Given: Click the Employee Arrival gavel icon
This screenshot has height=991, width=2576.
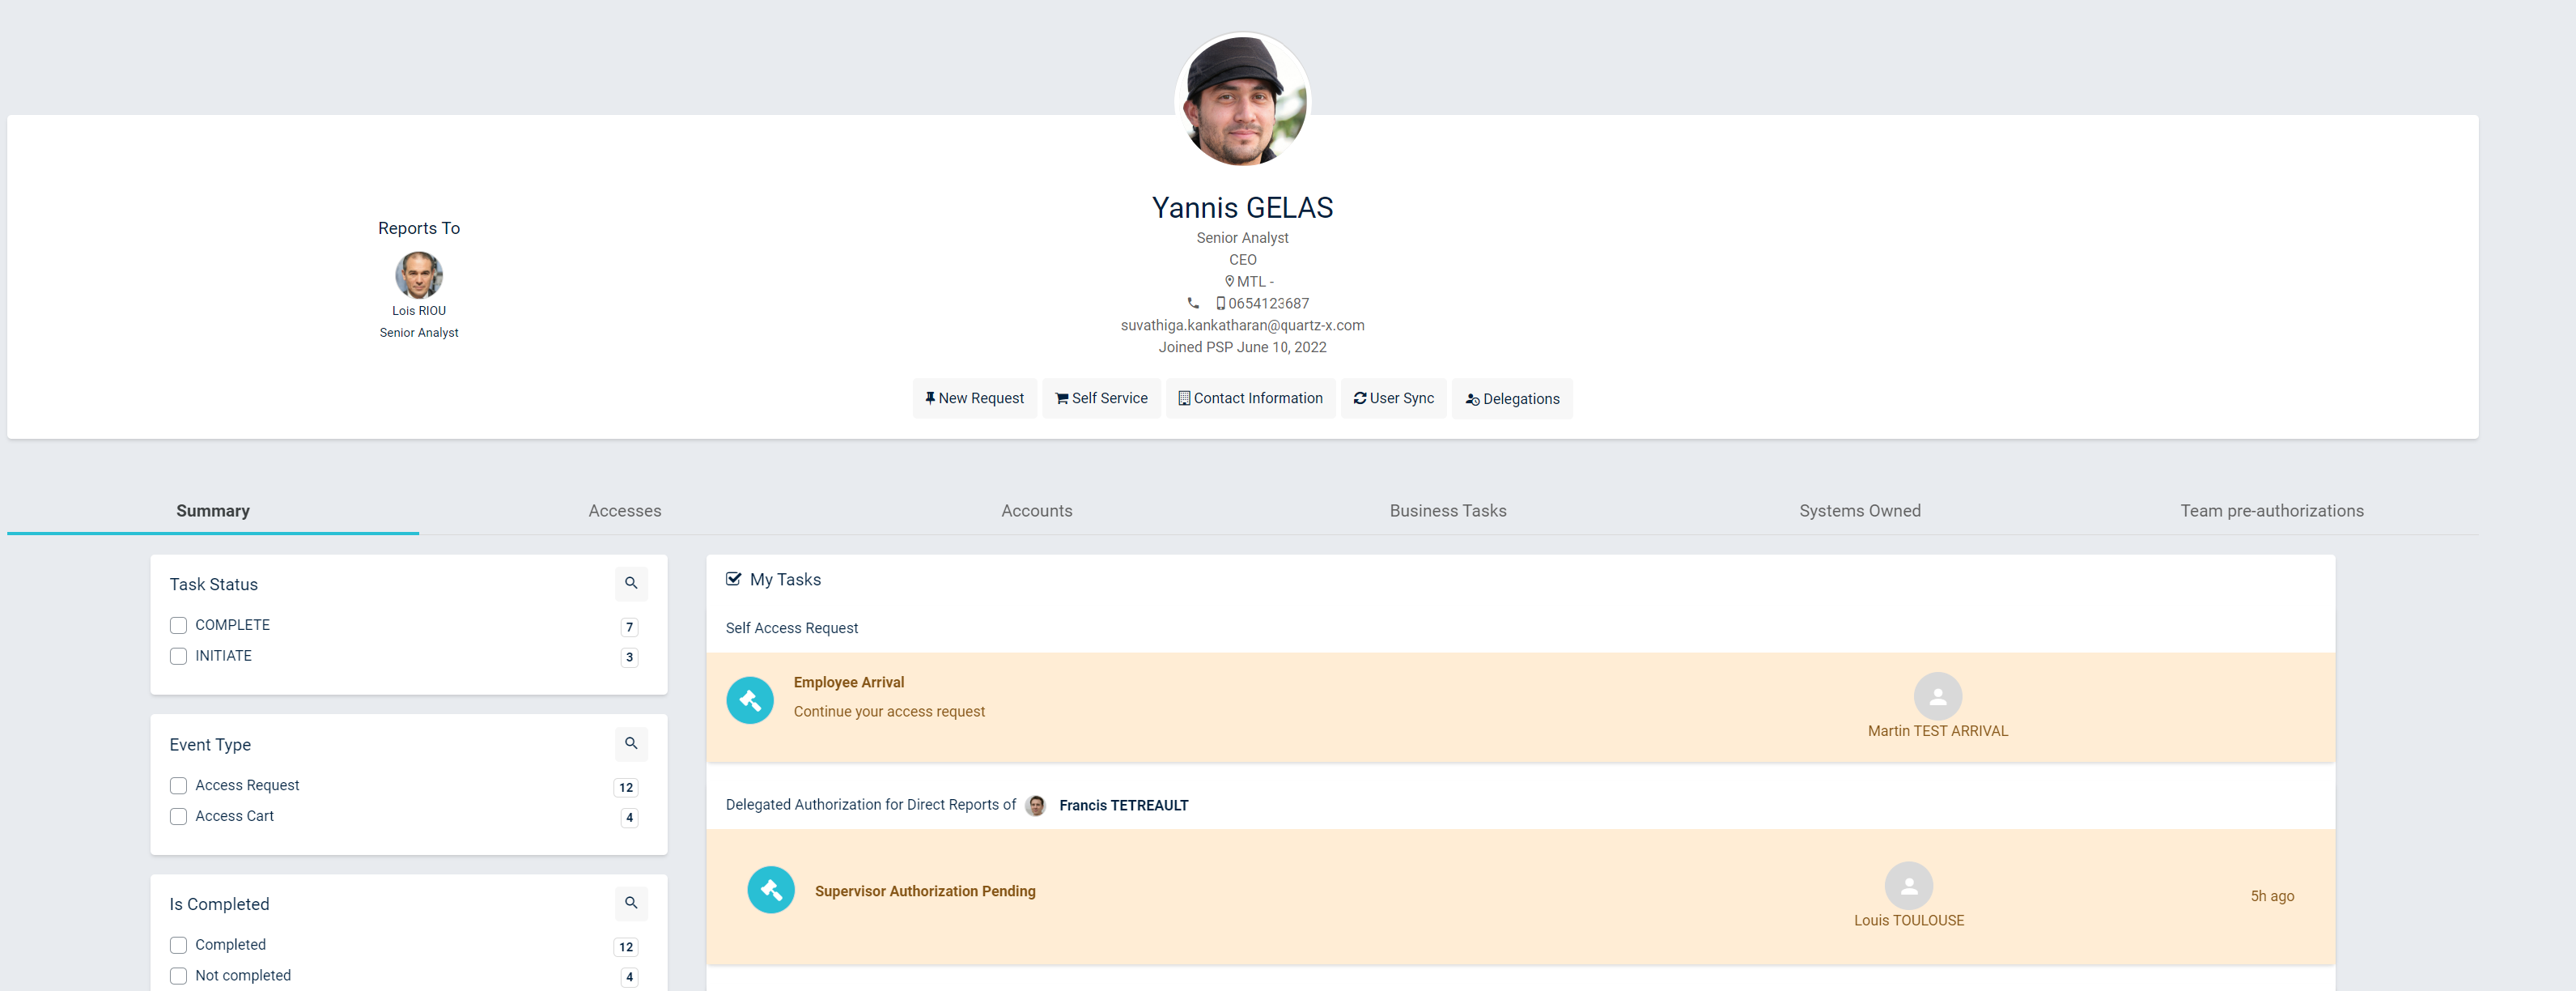Looking at the screenshot, I should point(749,700).
